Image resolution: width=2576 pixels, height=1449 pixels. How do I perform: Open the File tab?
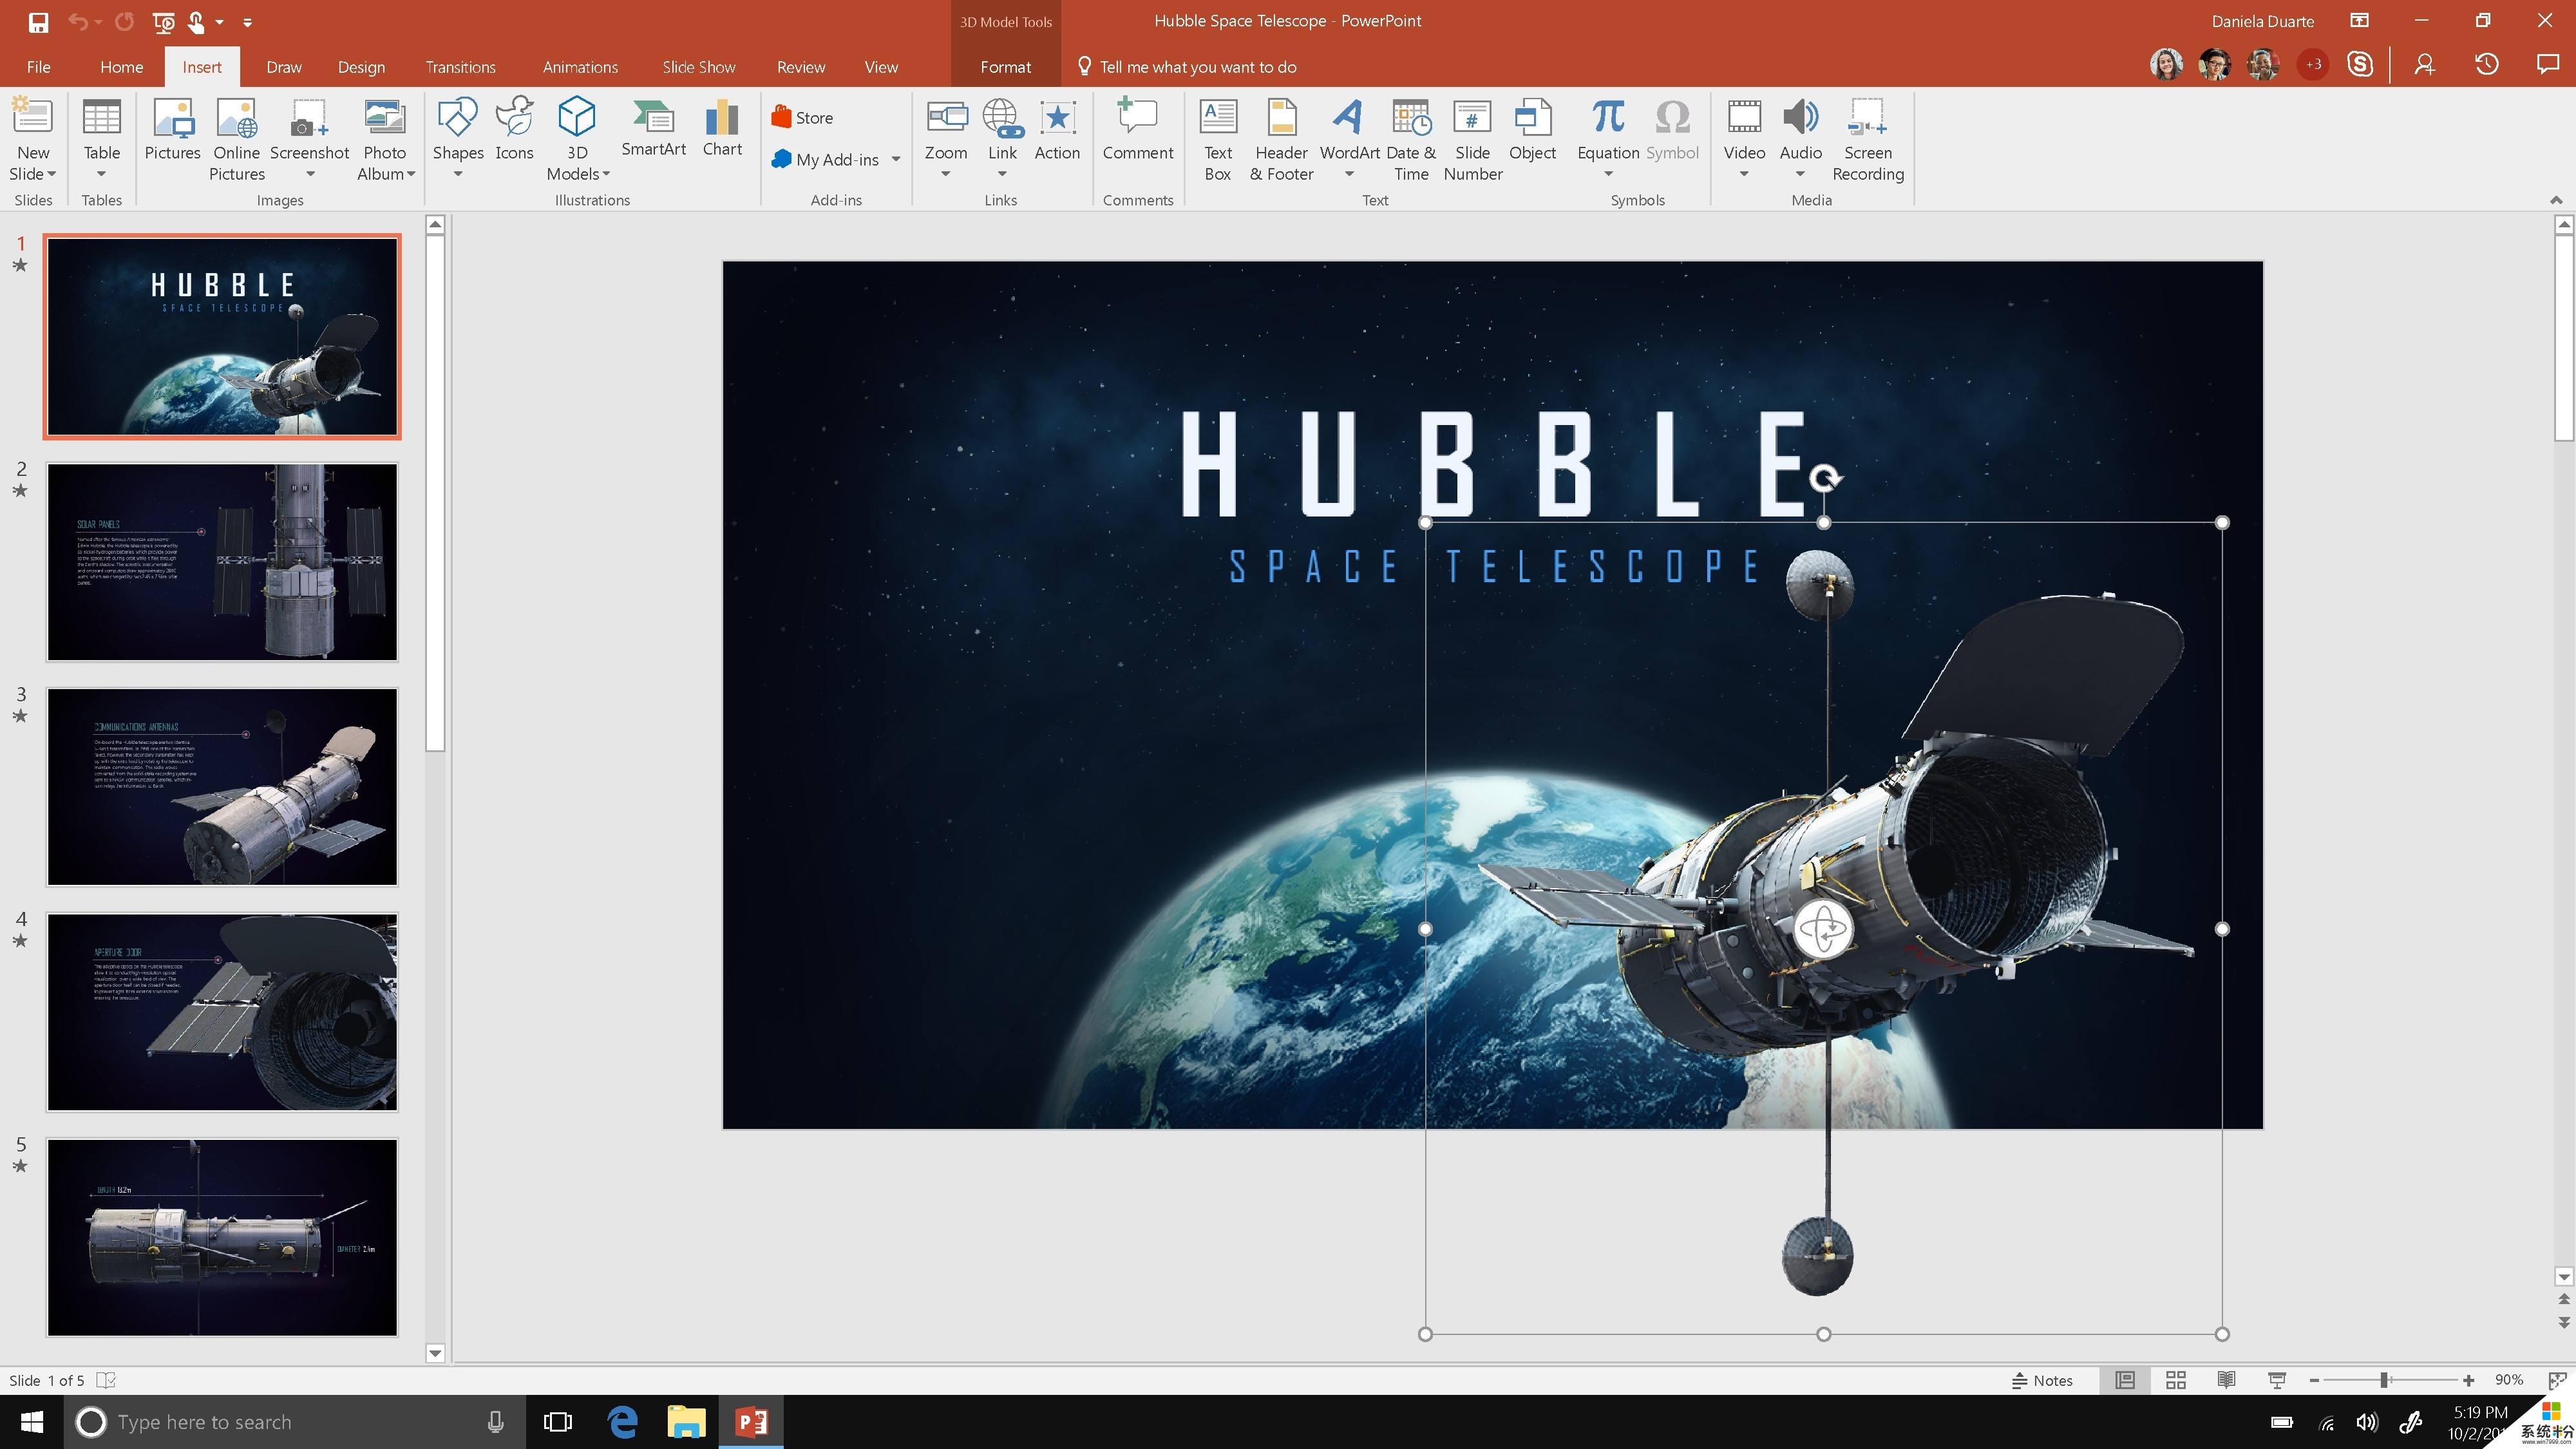tap(38, 67)
